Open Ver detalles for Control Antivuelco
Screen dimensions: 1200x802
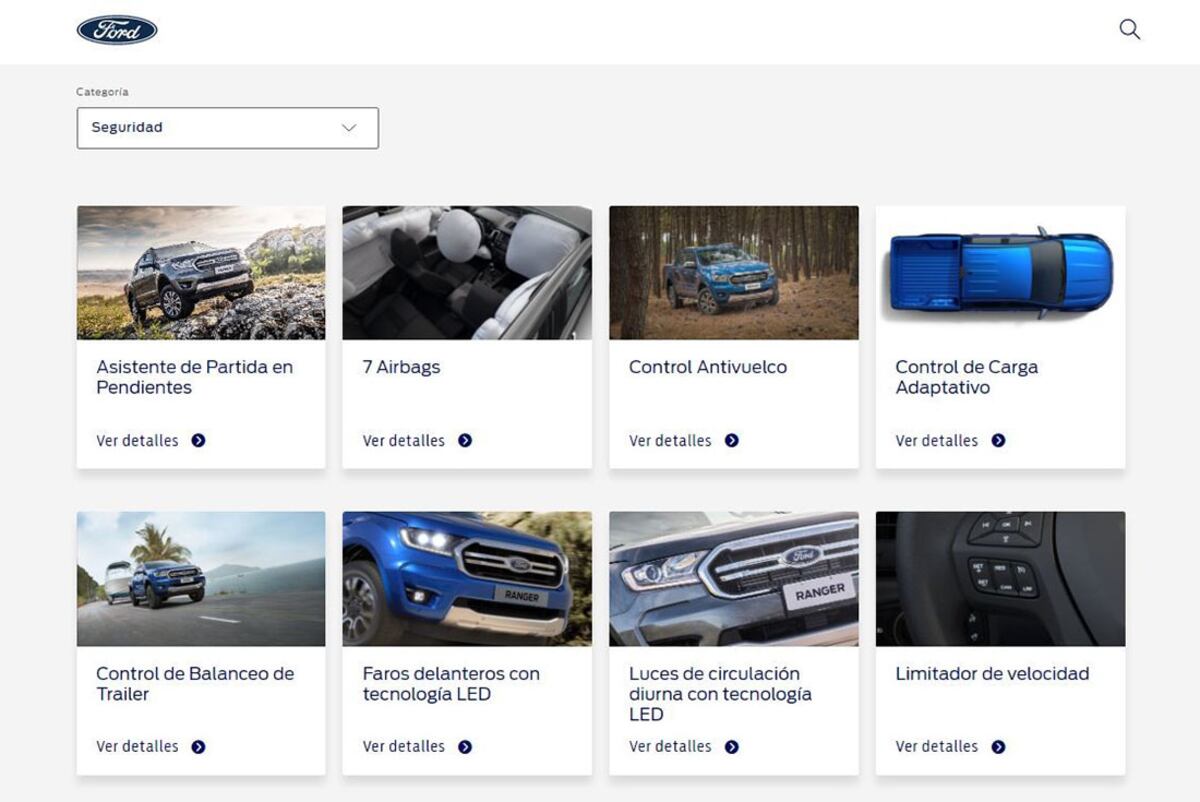pos(670,440)
